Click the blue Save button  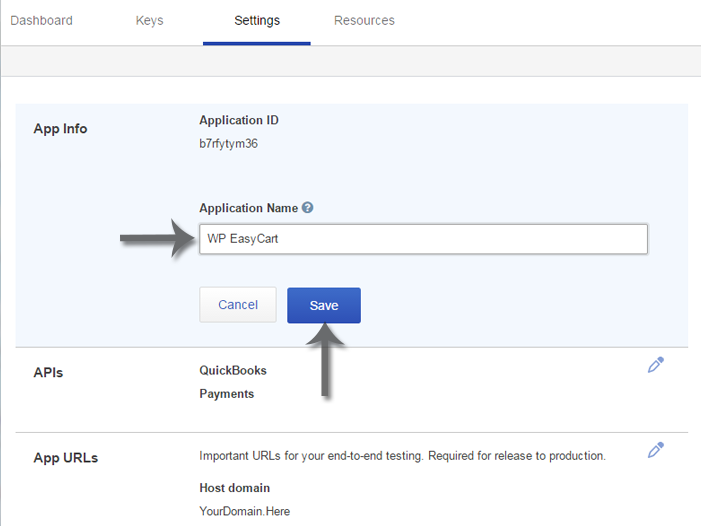point(323,306)
